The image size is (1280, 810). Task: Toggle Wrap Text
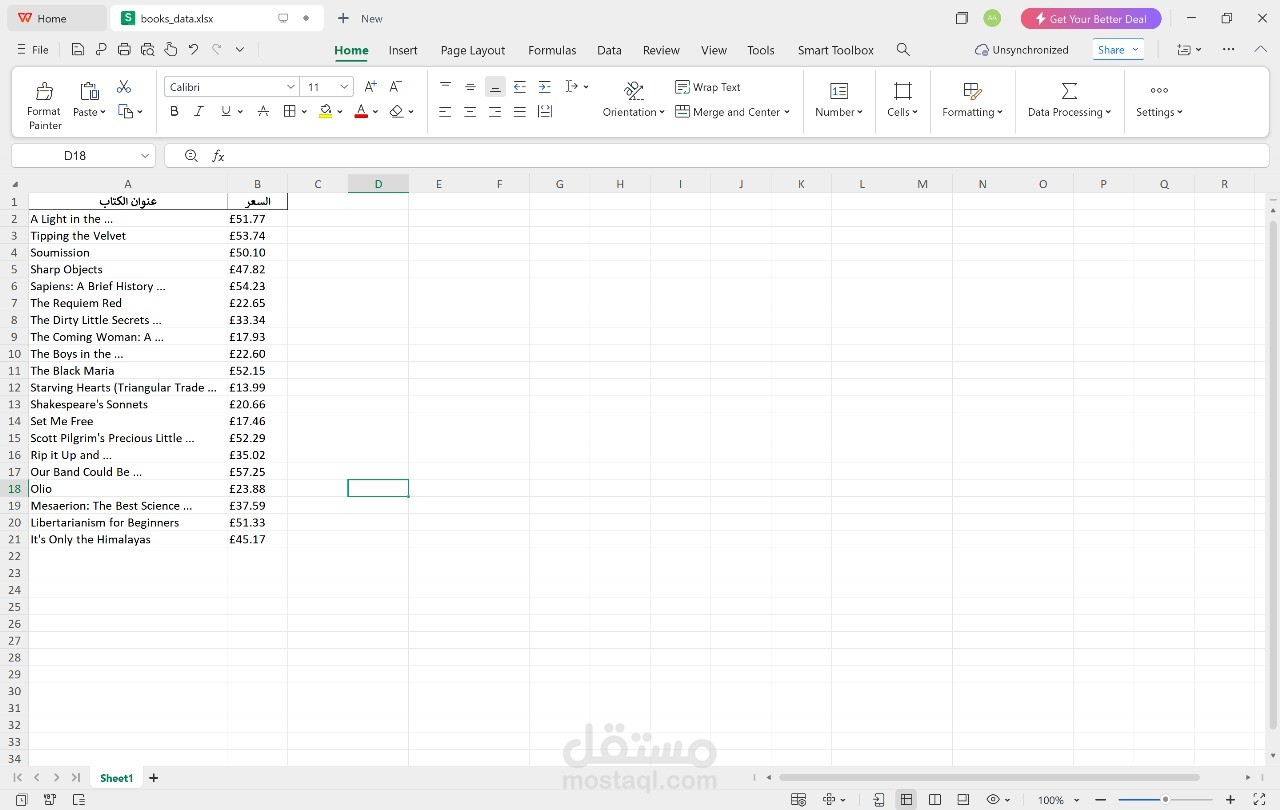708,87
